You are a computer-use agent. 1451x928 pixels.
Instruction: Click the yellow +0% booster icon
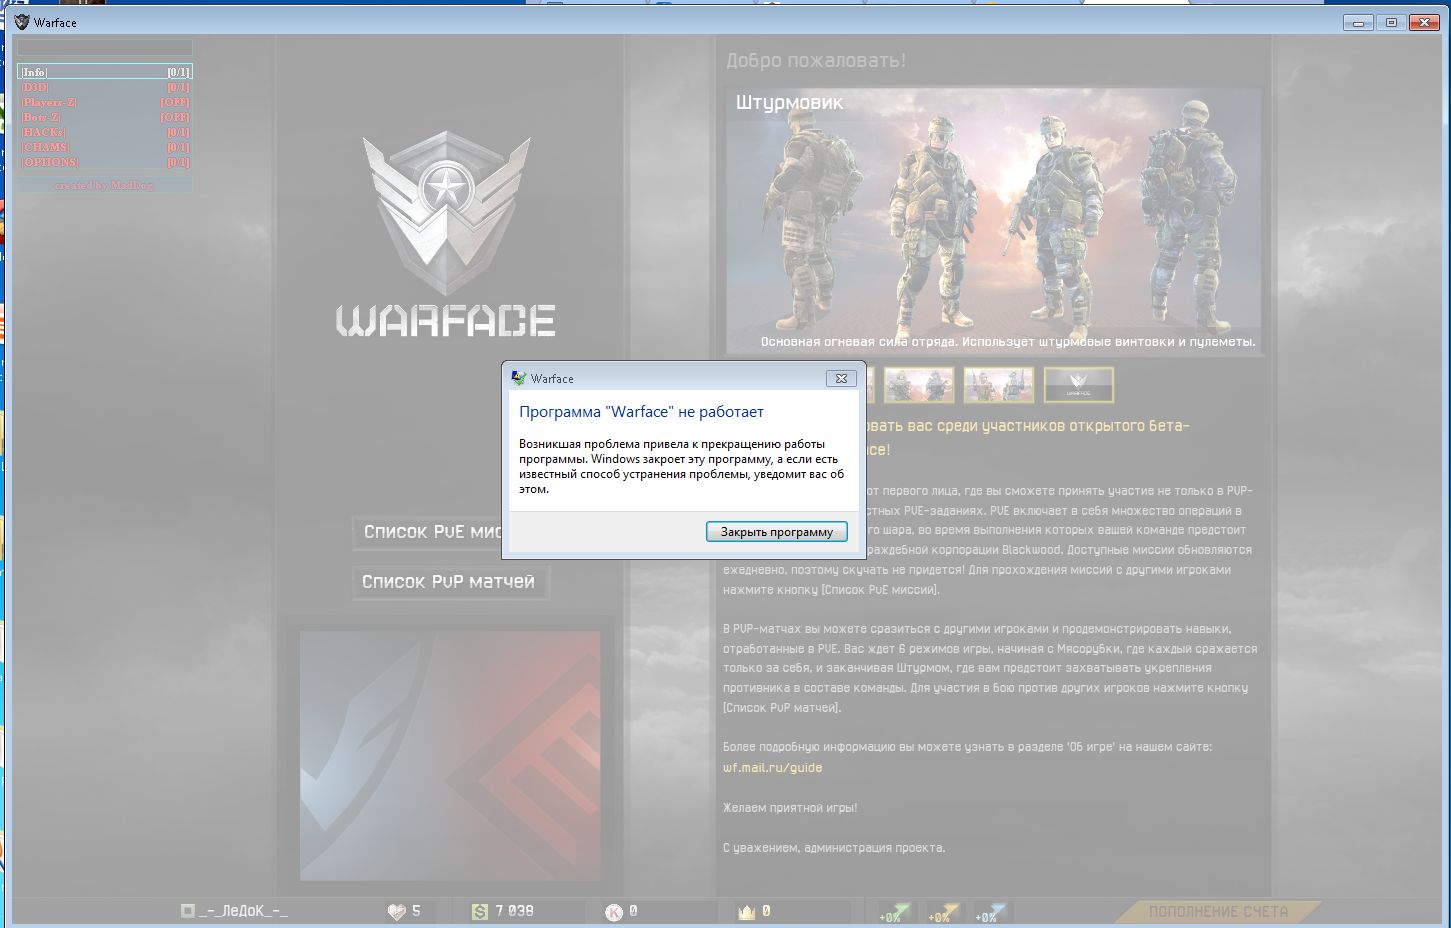click(943, 912)
